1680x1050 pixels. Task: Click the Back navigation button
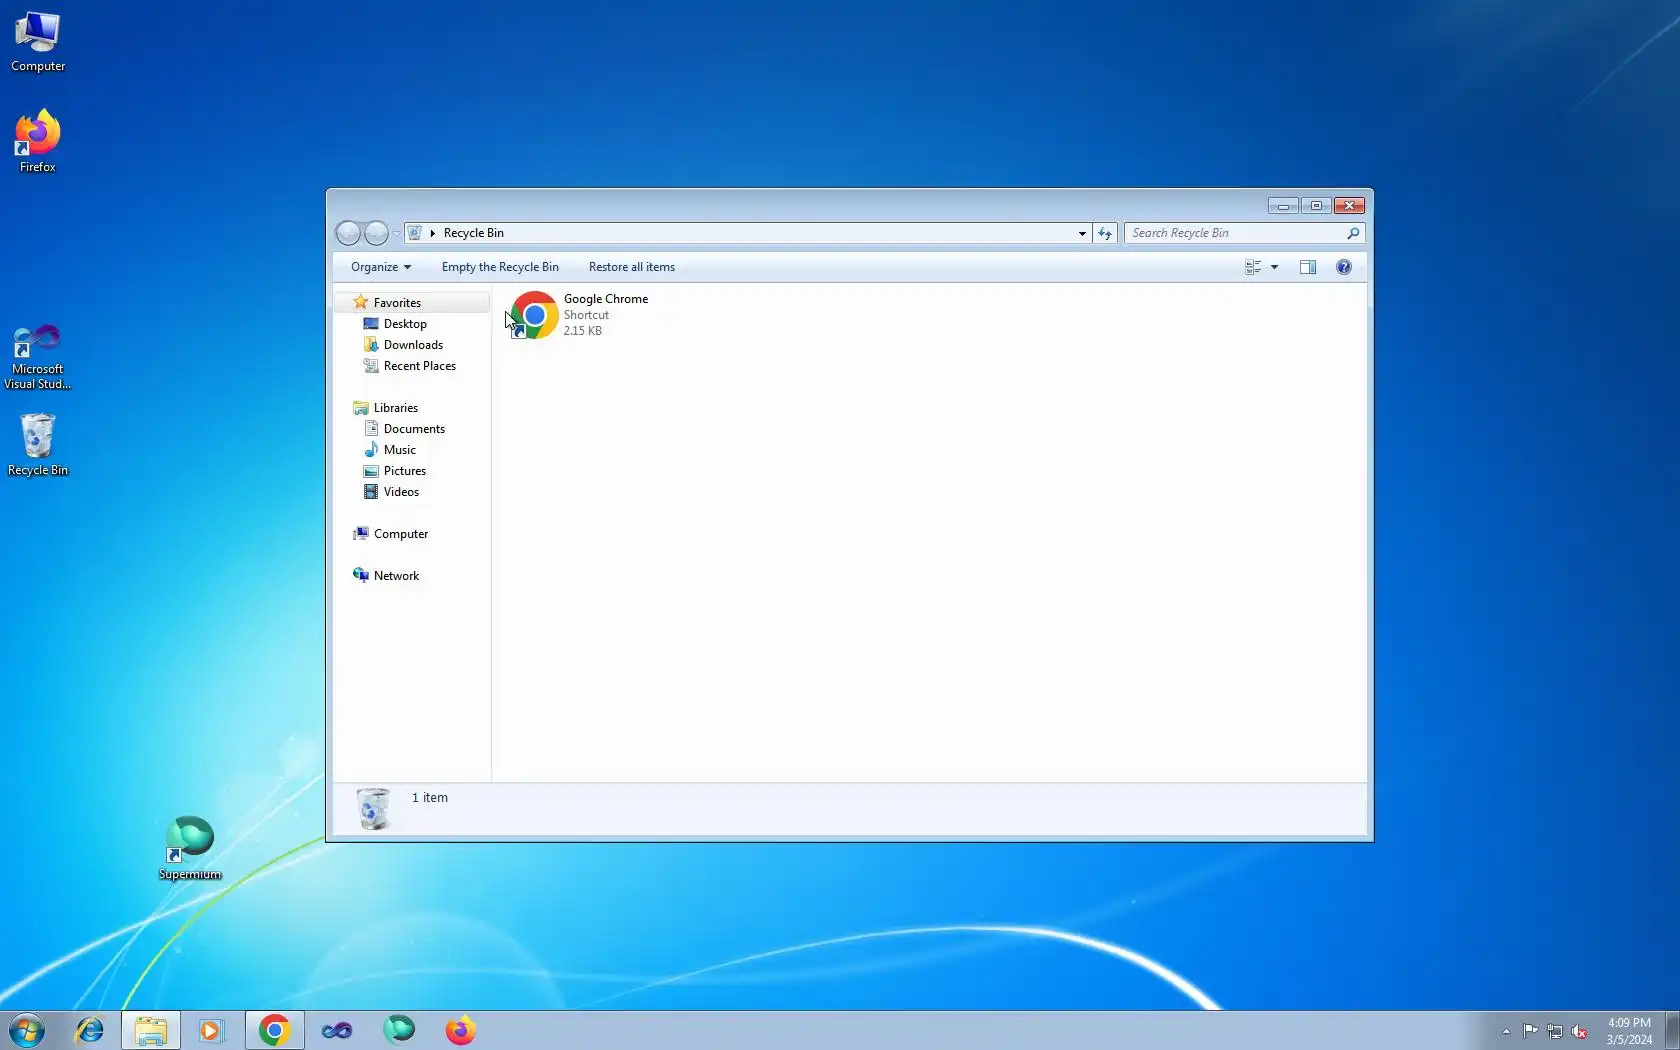[348, 233]
